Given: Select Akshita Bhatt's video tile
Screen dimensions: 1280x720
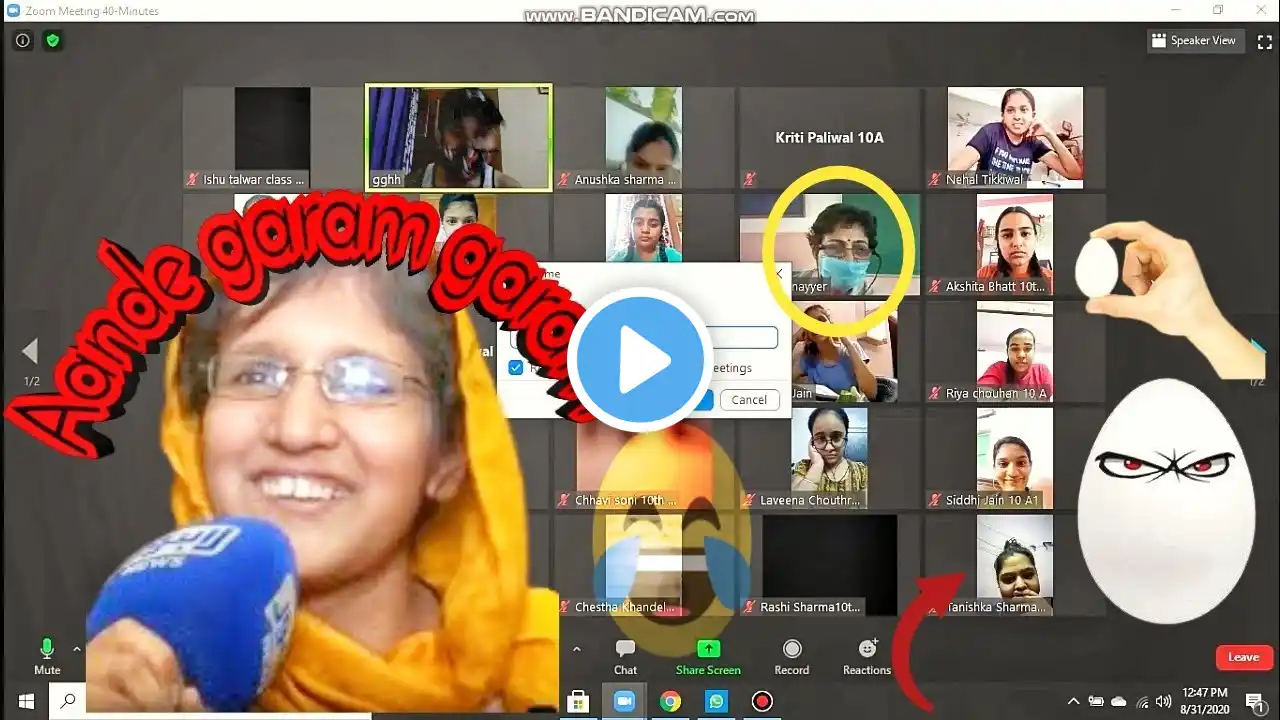Looking at the screenshot, I should (1015, 245).
